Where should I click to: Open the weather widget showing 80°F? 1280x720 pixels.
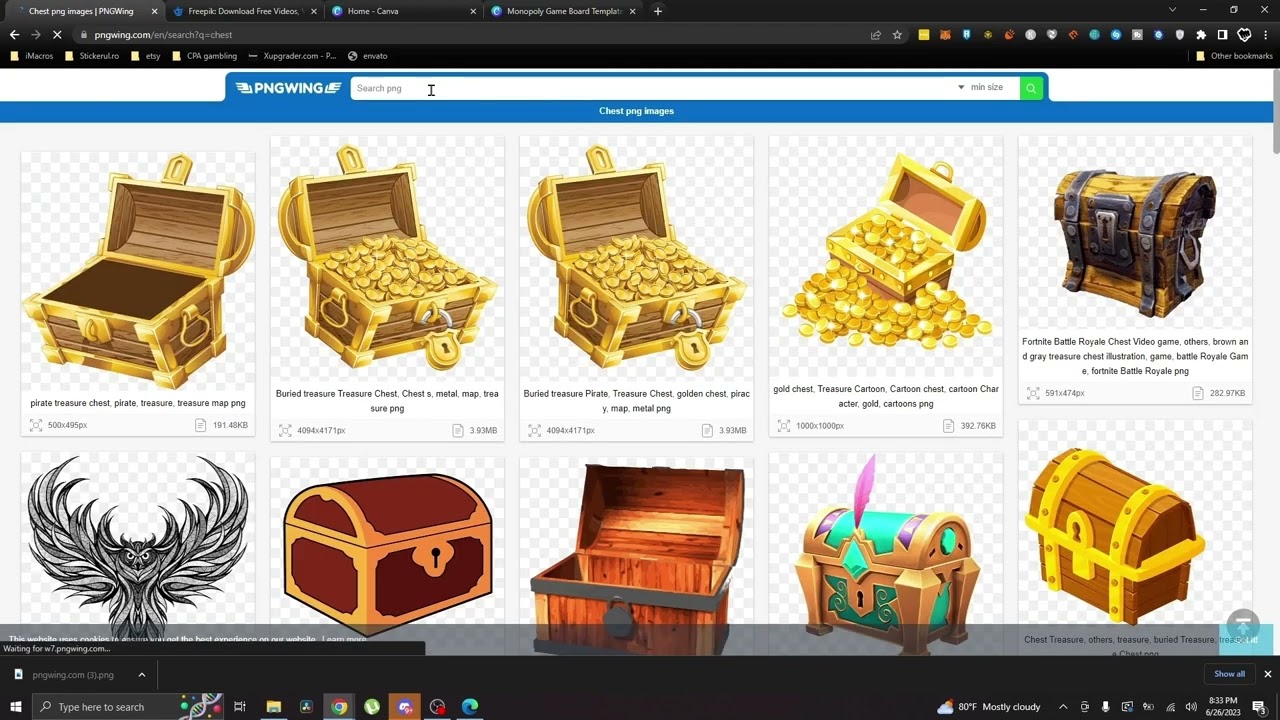pos(989,707)
